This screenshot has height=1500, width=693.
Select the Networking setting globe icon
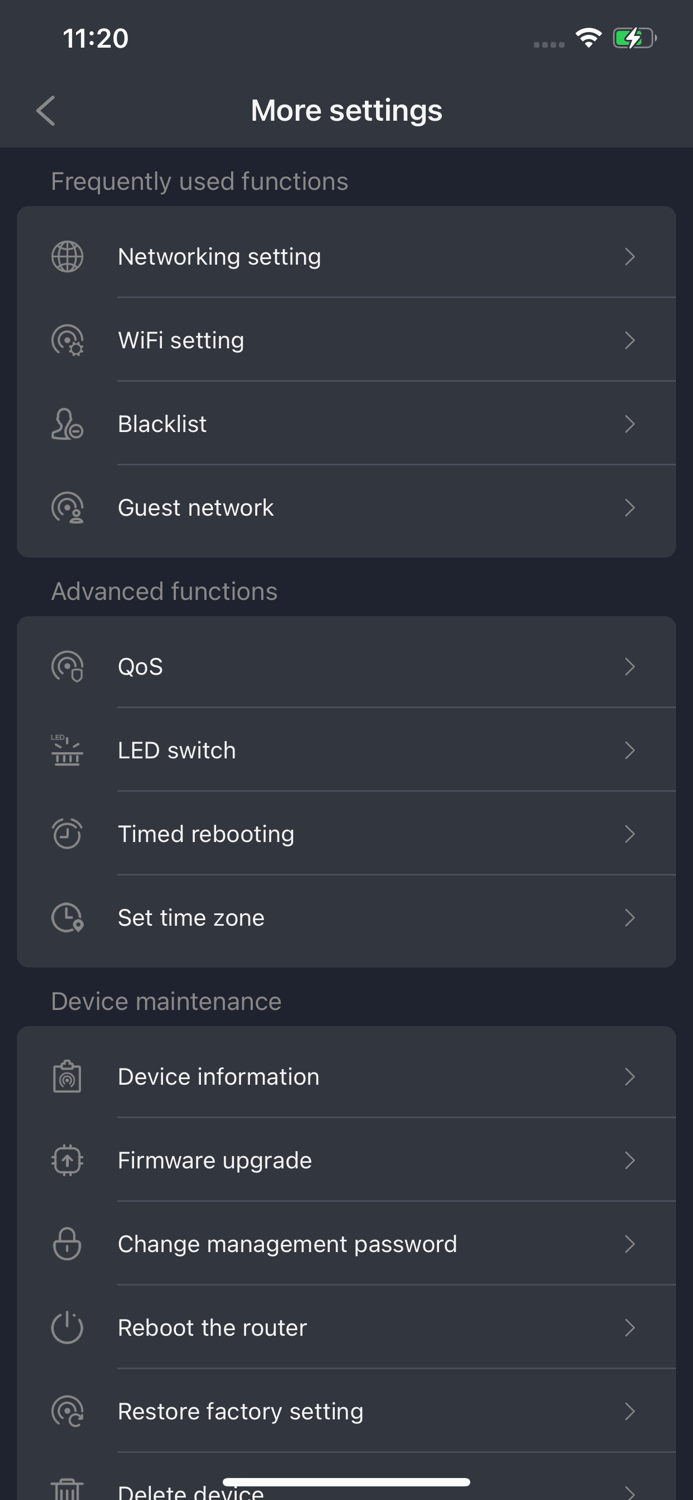[66, 256]
